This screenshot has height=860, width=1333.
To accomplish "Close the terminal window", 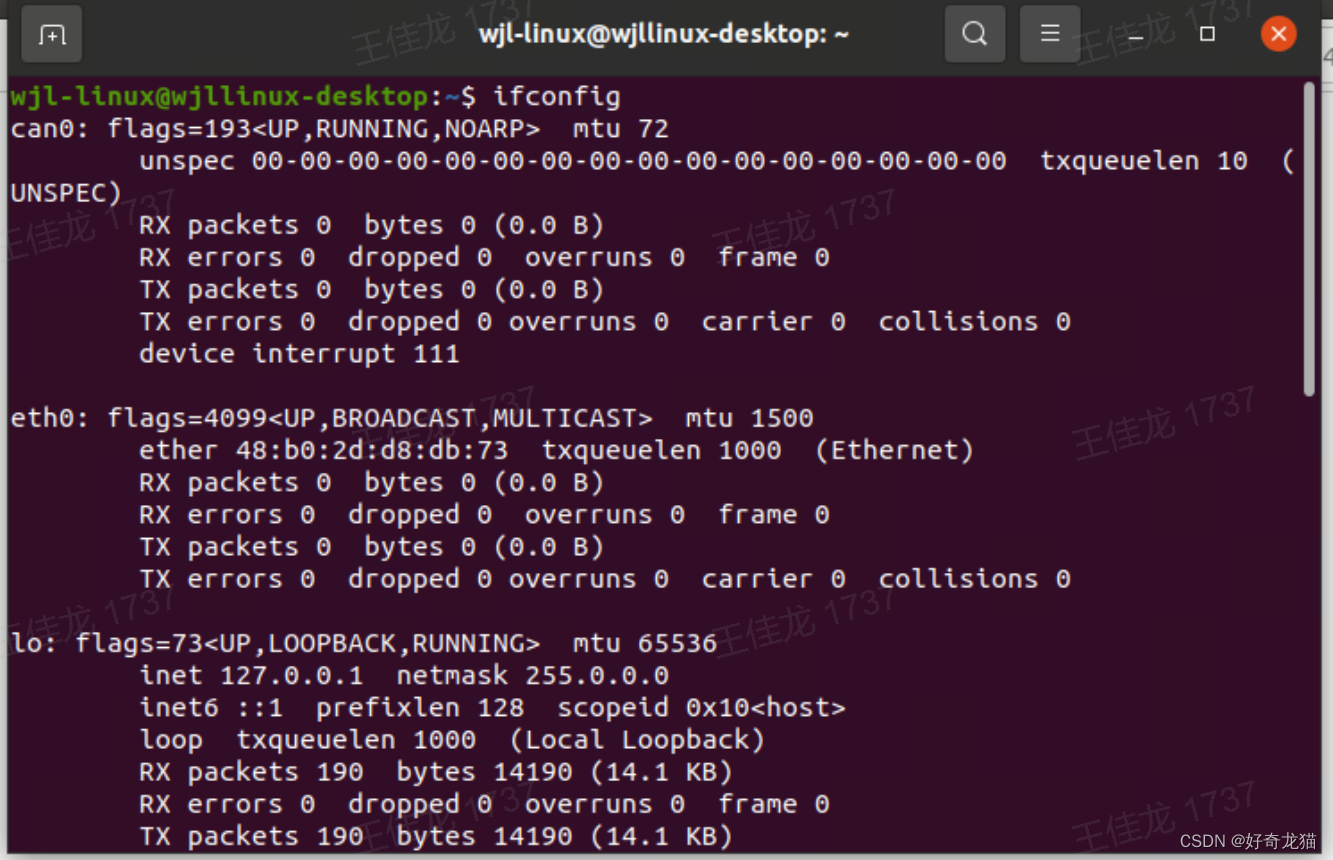I will click(1278, 34).
